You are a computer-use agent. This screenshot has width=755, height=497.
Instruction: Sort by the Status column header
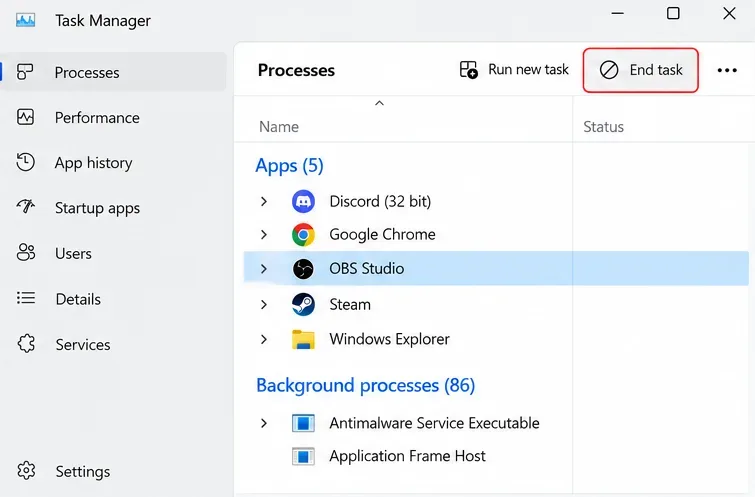coord(603,127)
